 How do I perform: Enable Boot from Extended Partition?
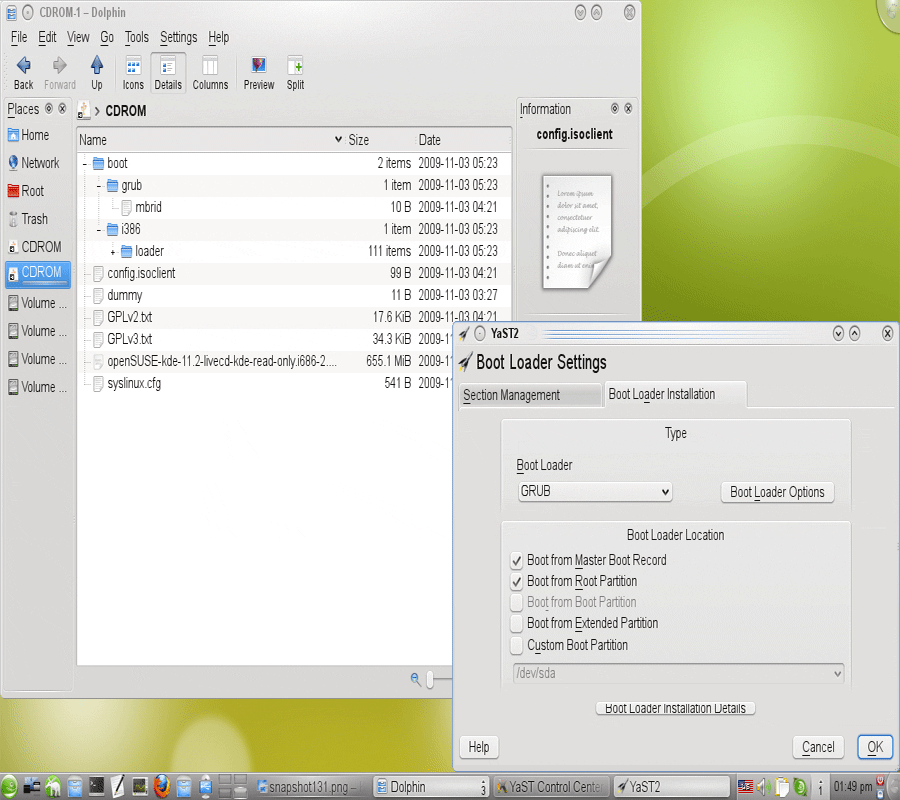click(517, 624)
